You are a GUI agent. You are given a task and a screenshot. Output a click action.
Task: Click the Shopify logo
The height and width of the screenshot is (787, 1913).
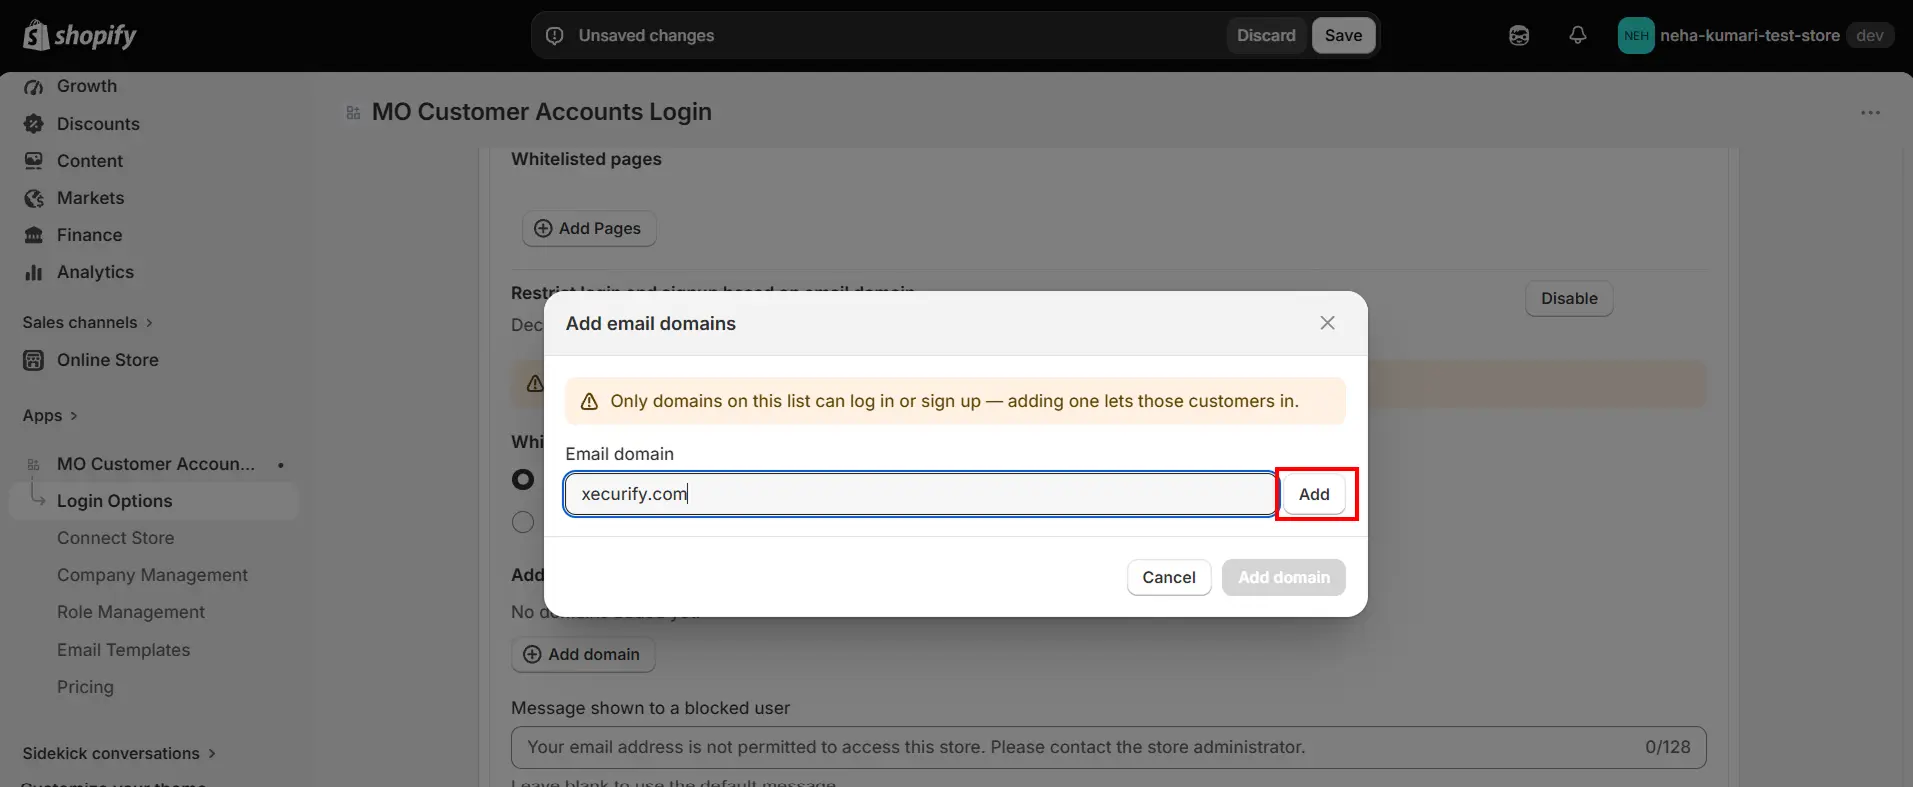click(x=79, y=35)
